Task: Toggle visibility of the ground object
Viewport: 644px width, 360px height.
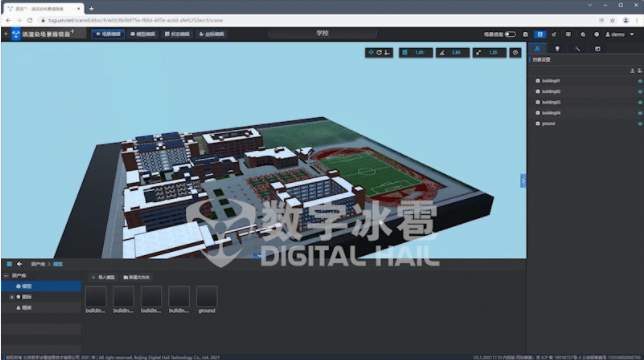Action: 639,124
